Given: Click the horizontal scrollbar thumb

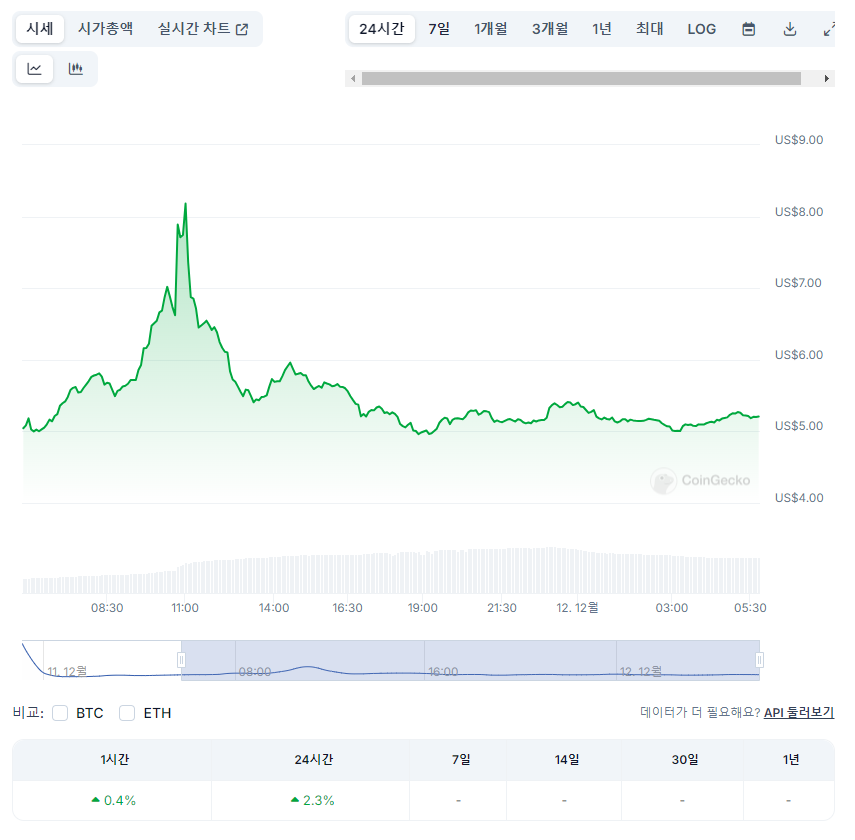Looking at the screenshot, I should point(581,79).
